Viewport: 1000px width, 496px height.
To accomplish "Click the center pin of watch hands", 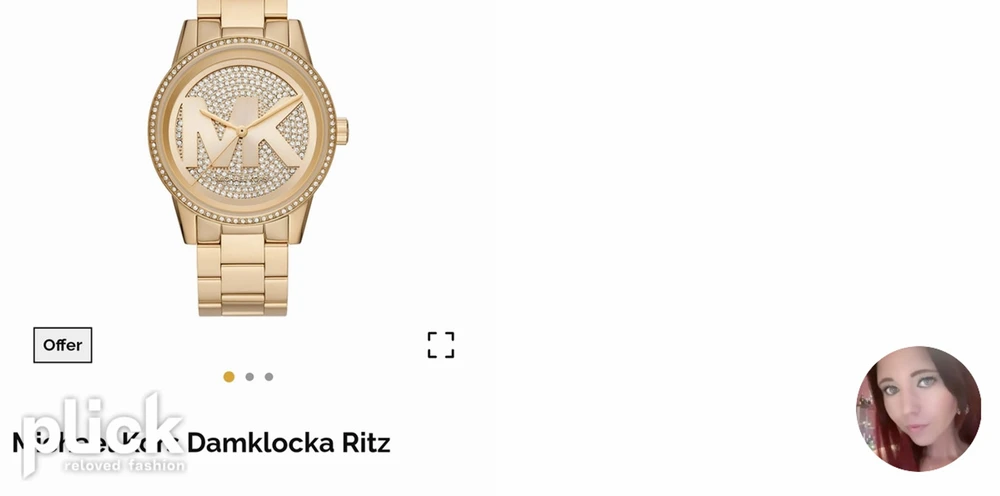I will click(242, 131).
